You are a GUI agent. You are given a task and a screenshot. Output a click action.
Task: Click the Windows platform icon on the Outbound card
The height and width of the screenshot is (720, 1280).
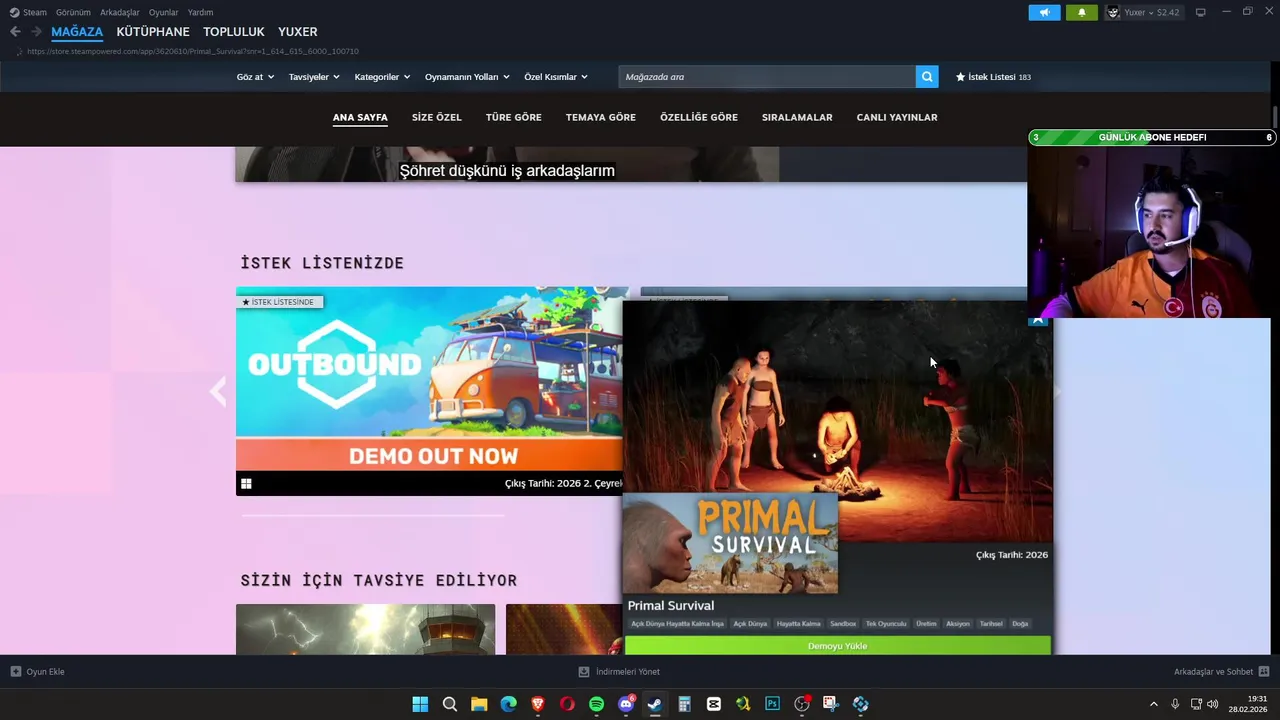(246, 484)
